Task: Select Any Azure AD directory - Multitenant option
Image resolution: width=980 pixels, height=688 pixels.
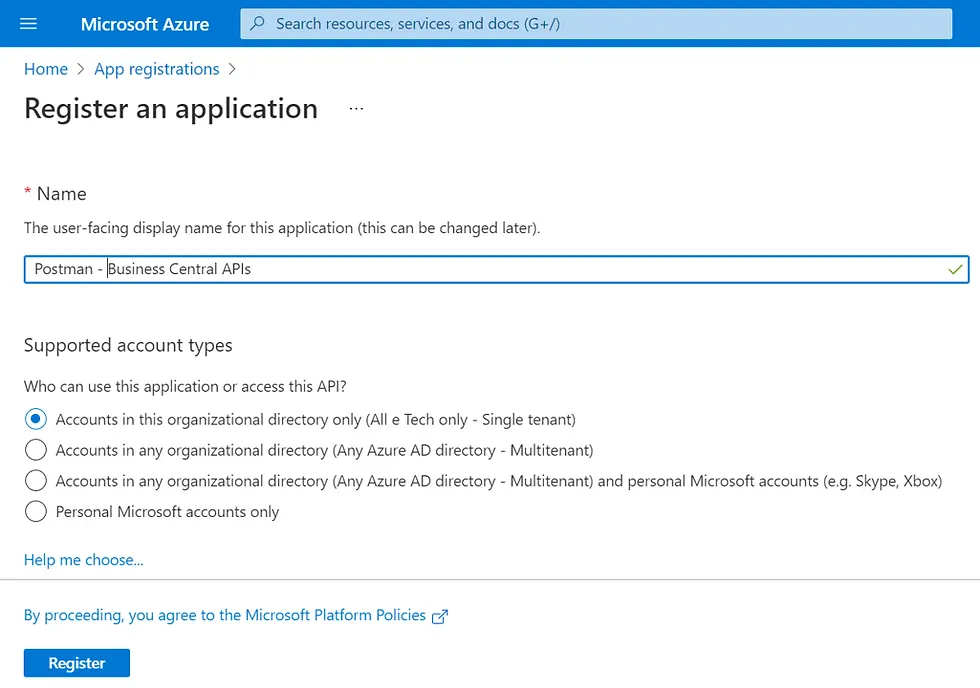Action: click(x=36, y=449)
